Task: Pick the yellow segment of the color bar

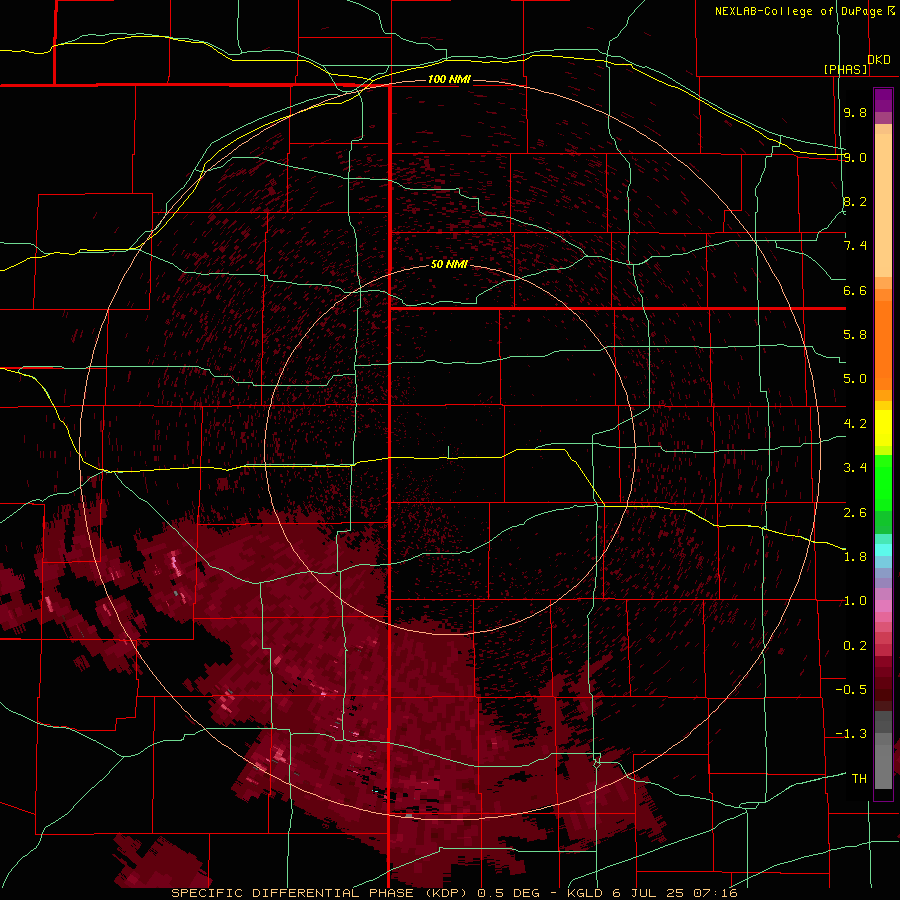Action: (x=883, y=428)
